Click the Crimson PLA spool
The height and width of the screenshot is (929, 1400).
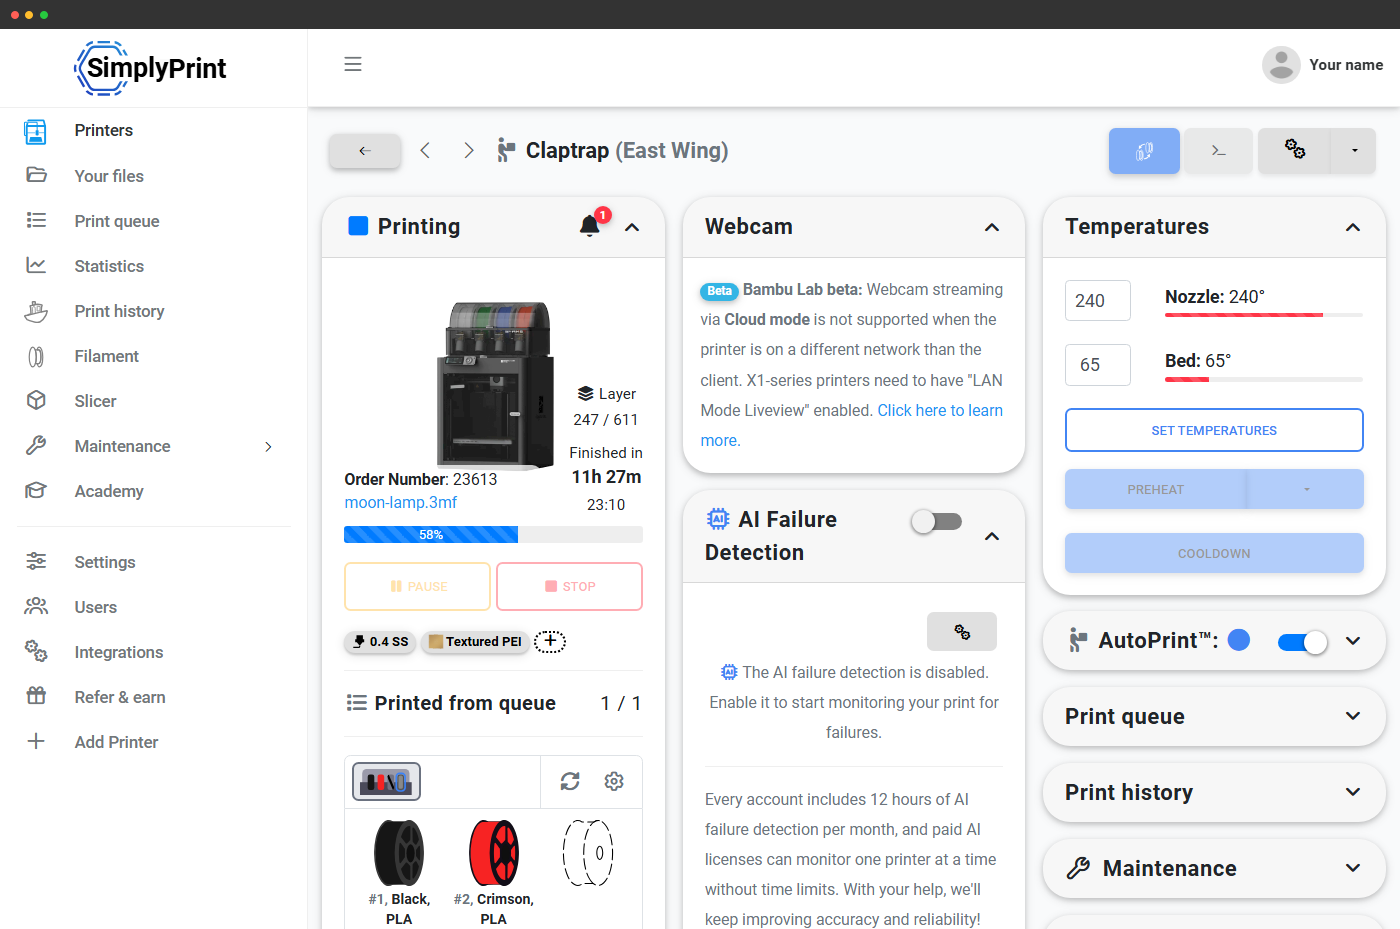pos(494,853)
